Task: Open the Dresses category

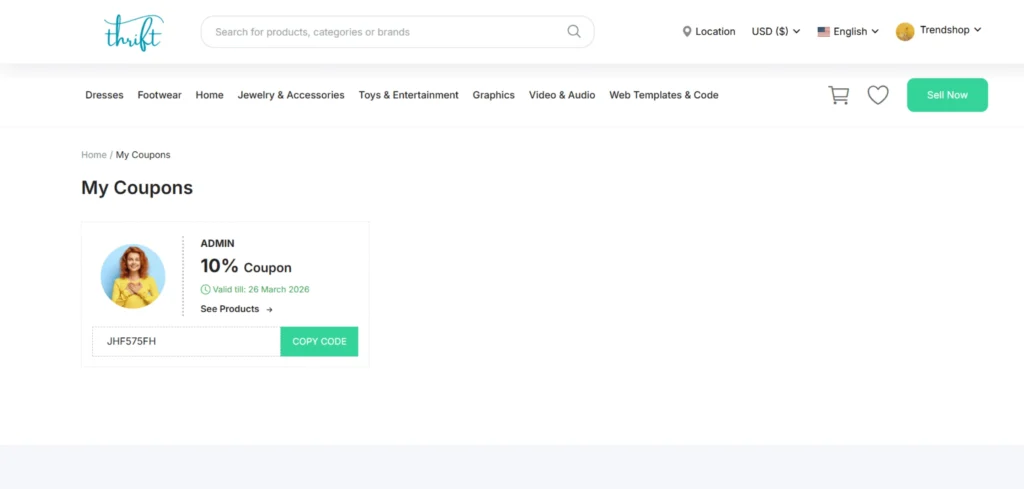Action: click(104, 95)
